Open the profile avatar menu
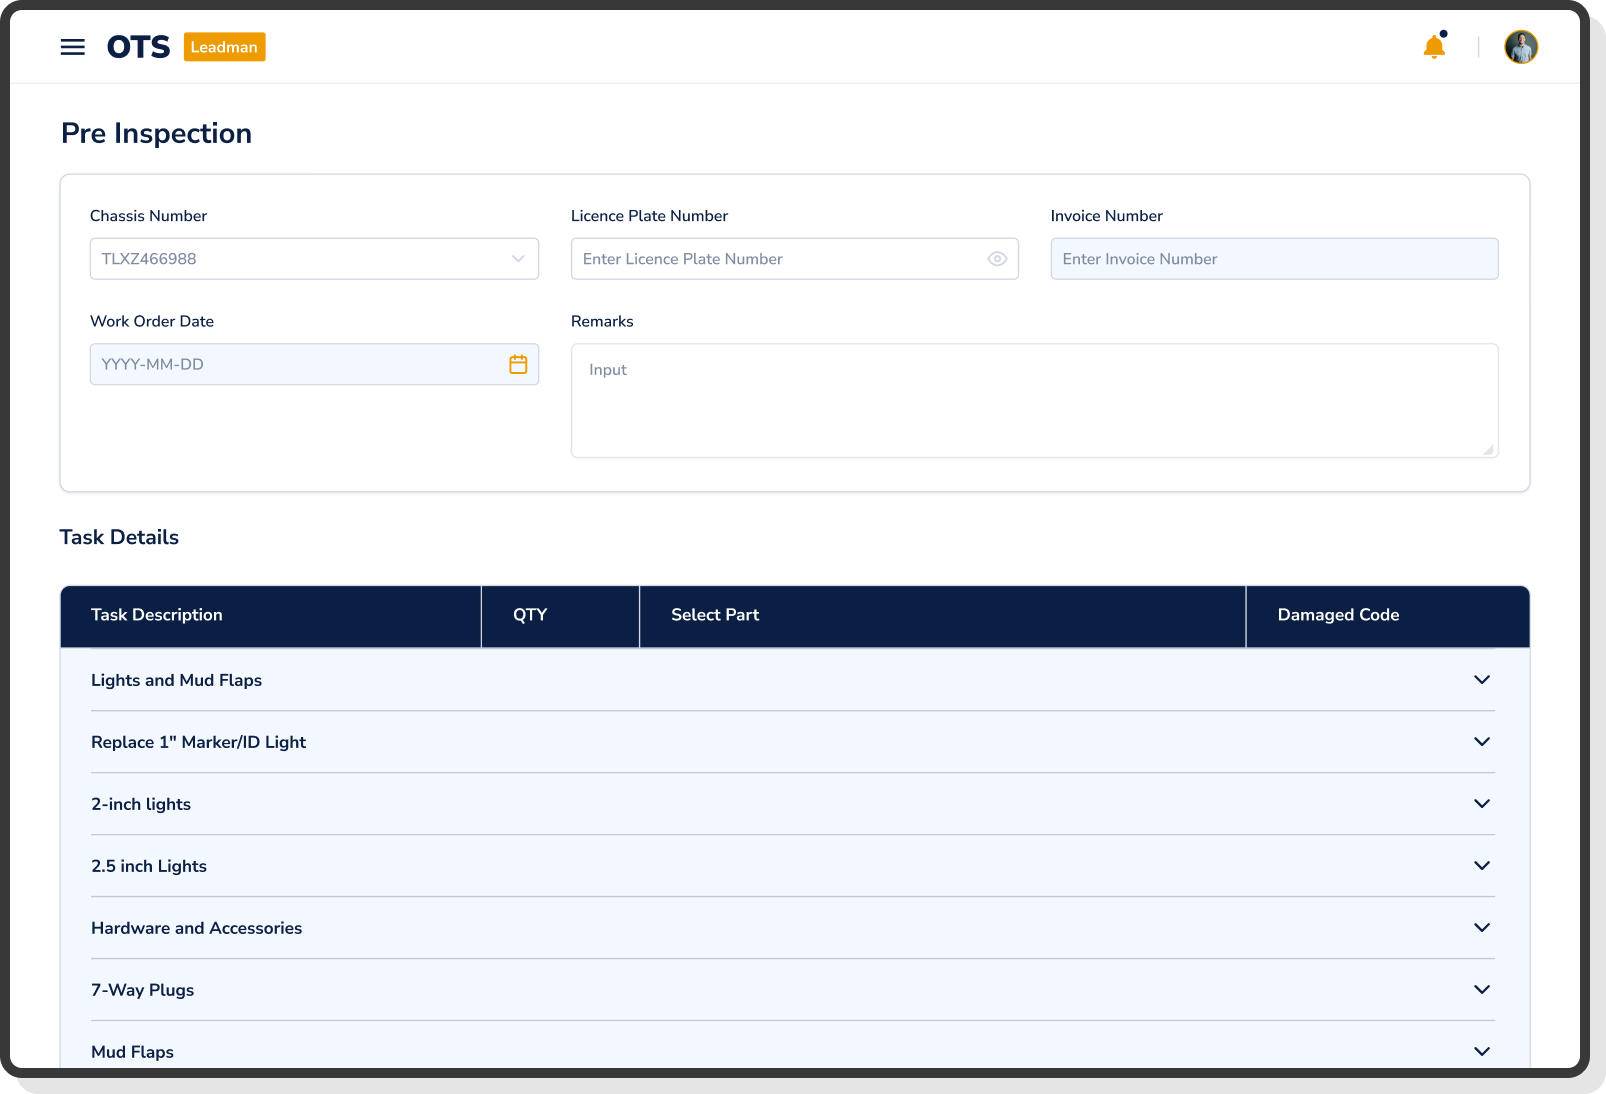The image size is (1606, 1094). [1521, 46]
